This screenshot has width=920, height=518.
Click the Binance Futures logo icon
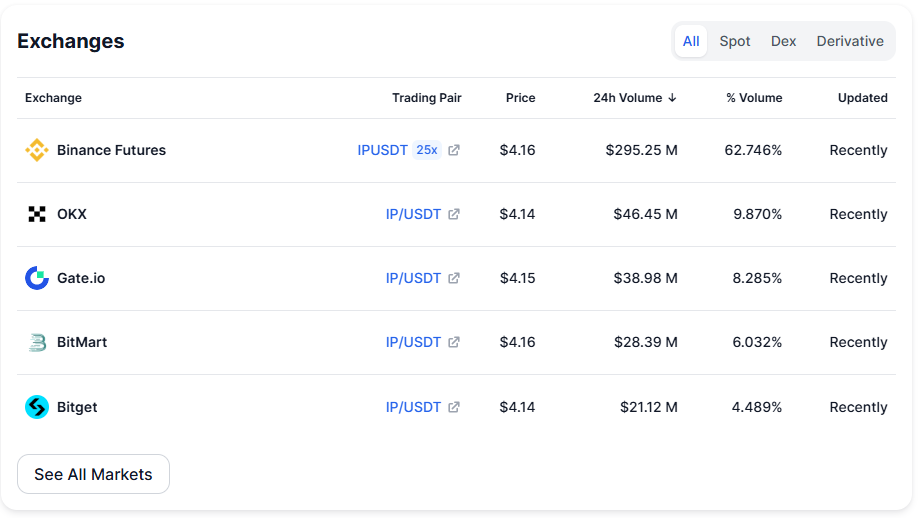36,150
